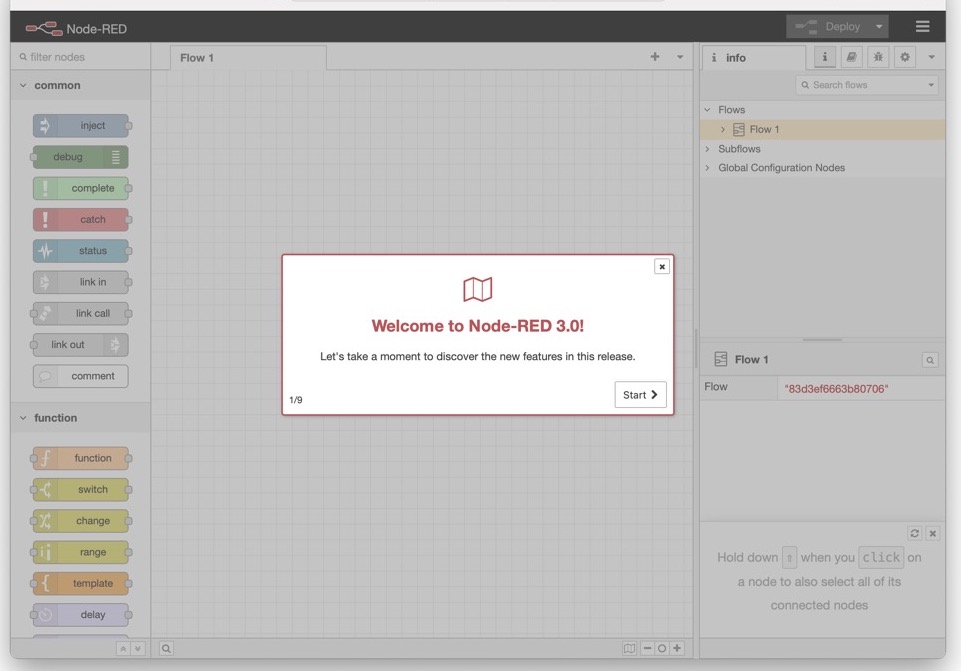This screenshot has height=671, width=961.
Task: Open the Deploy options dropdown arrow
Action: click(x=879, y=26)
